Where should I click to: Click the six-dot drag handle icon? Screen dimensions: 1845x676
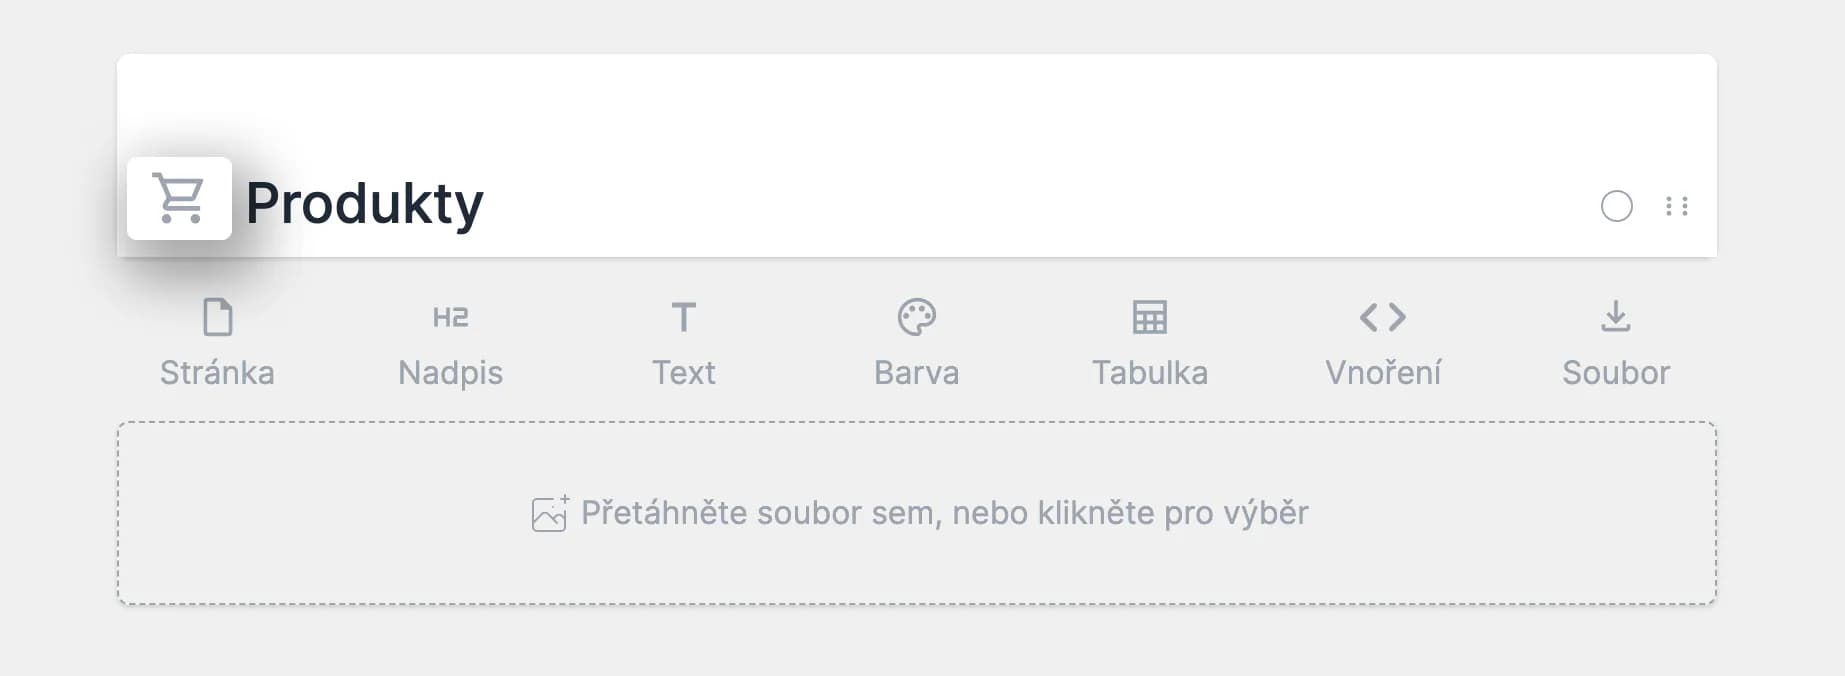pyautogui.click(x=1677, y=206)
